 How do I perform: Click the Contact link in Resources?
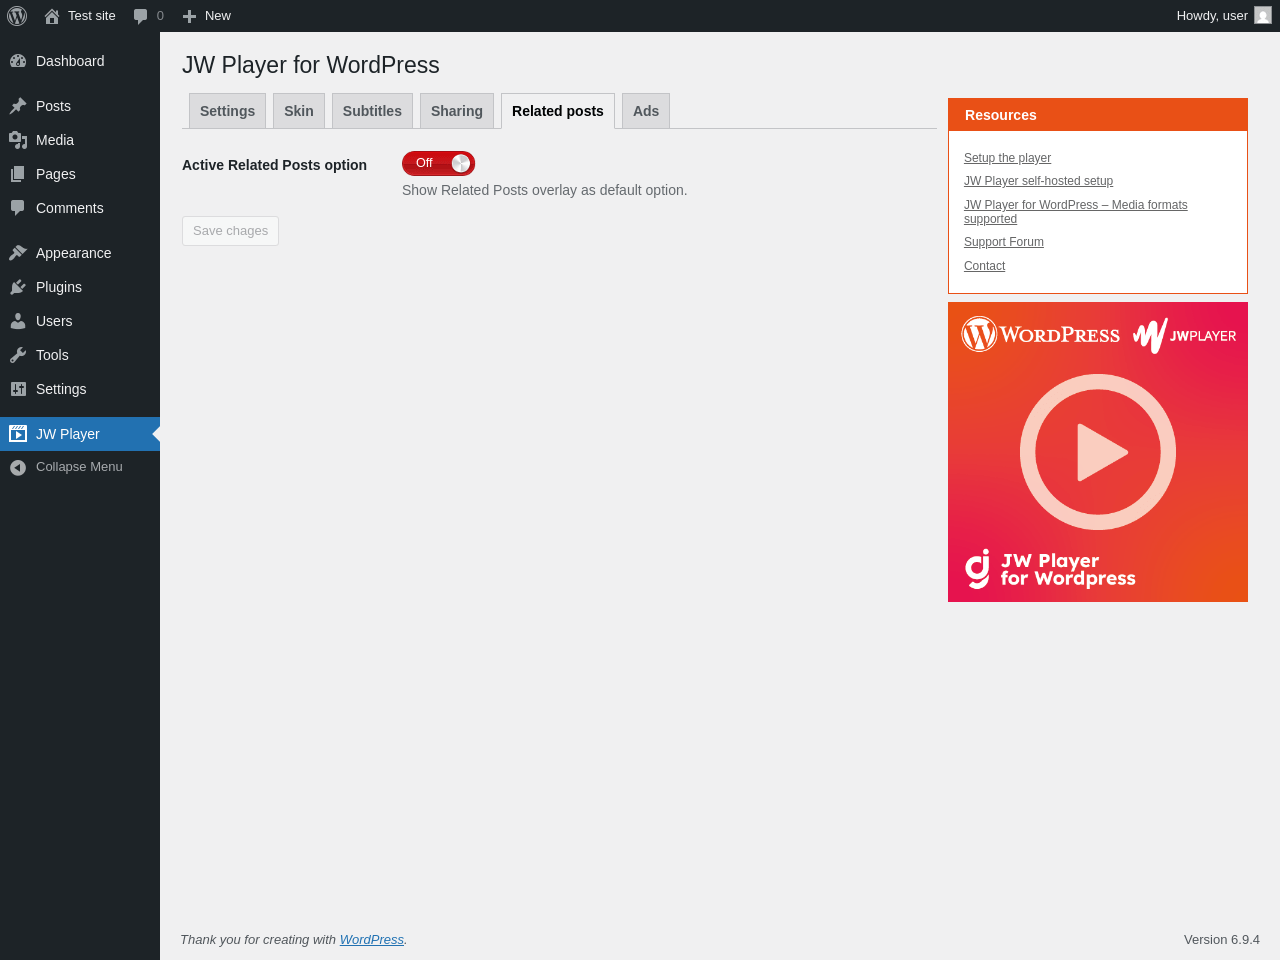984,266
